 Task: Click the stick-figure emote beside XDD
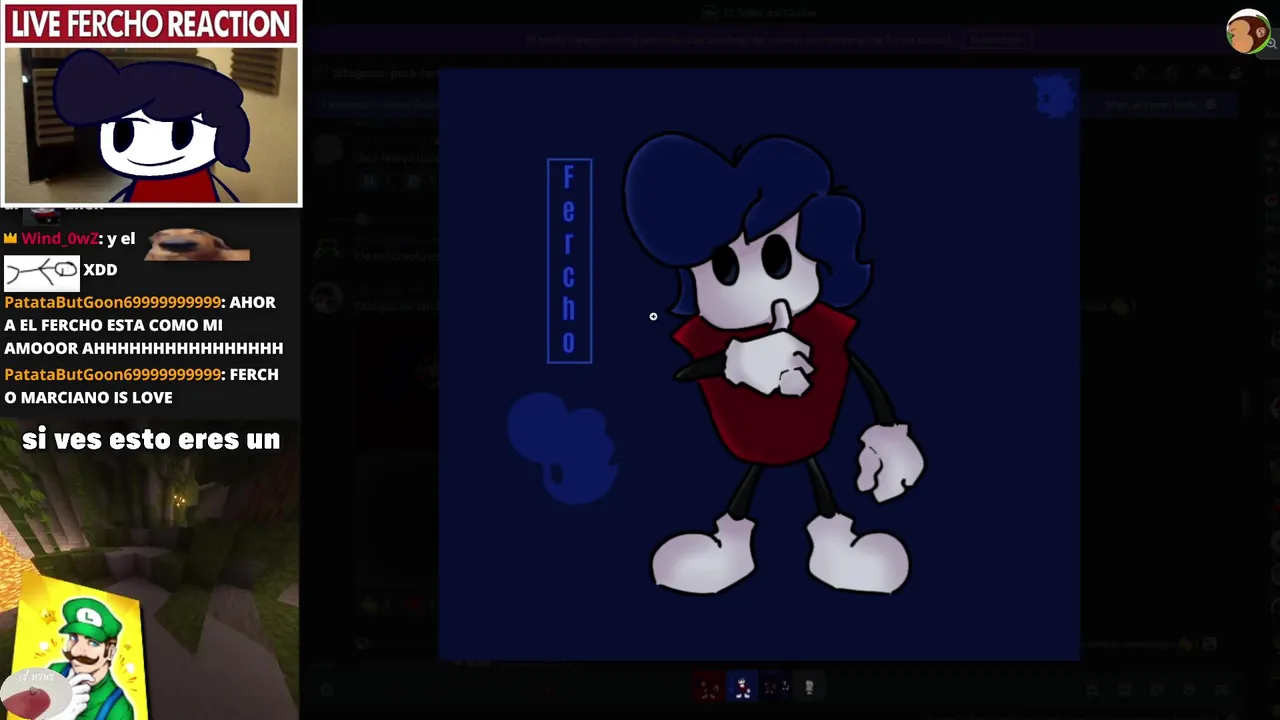[41, 272]
